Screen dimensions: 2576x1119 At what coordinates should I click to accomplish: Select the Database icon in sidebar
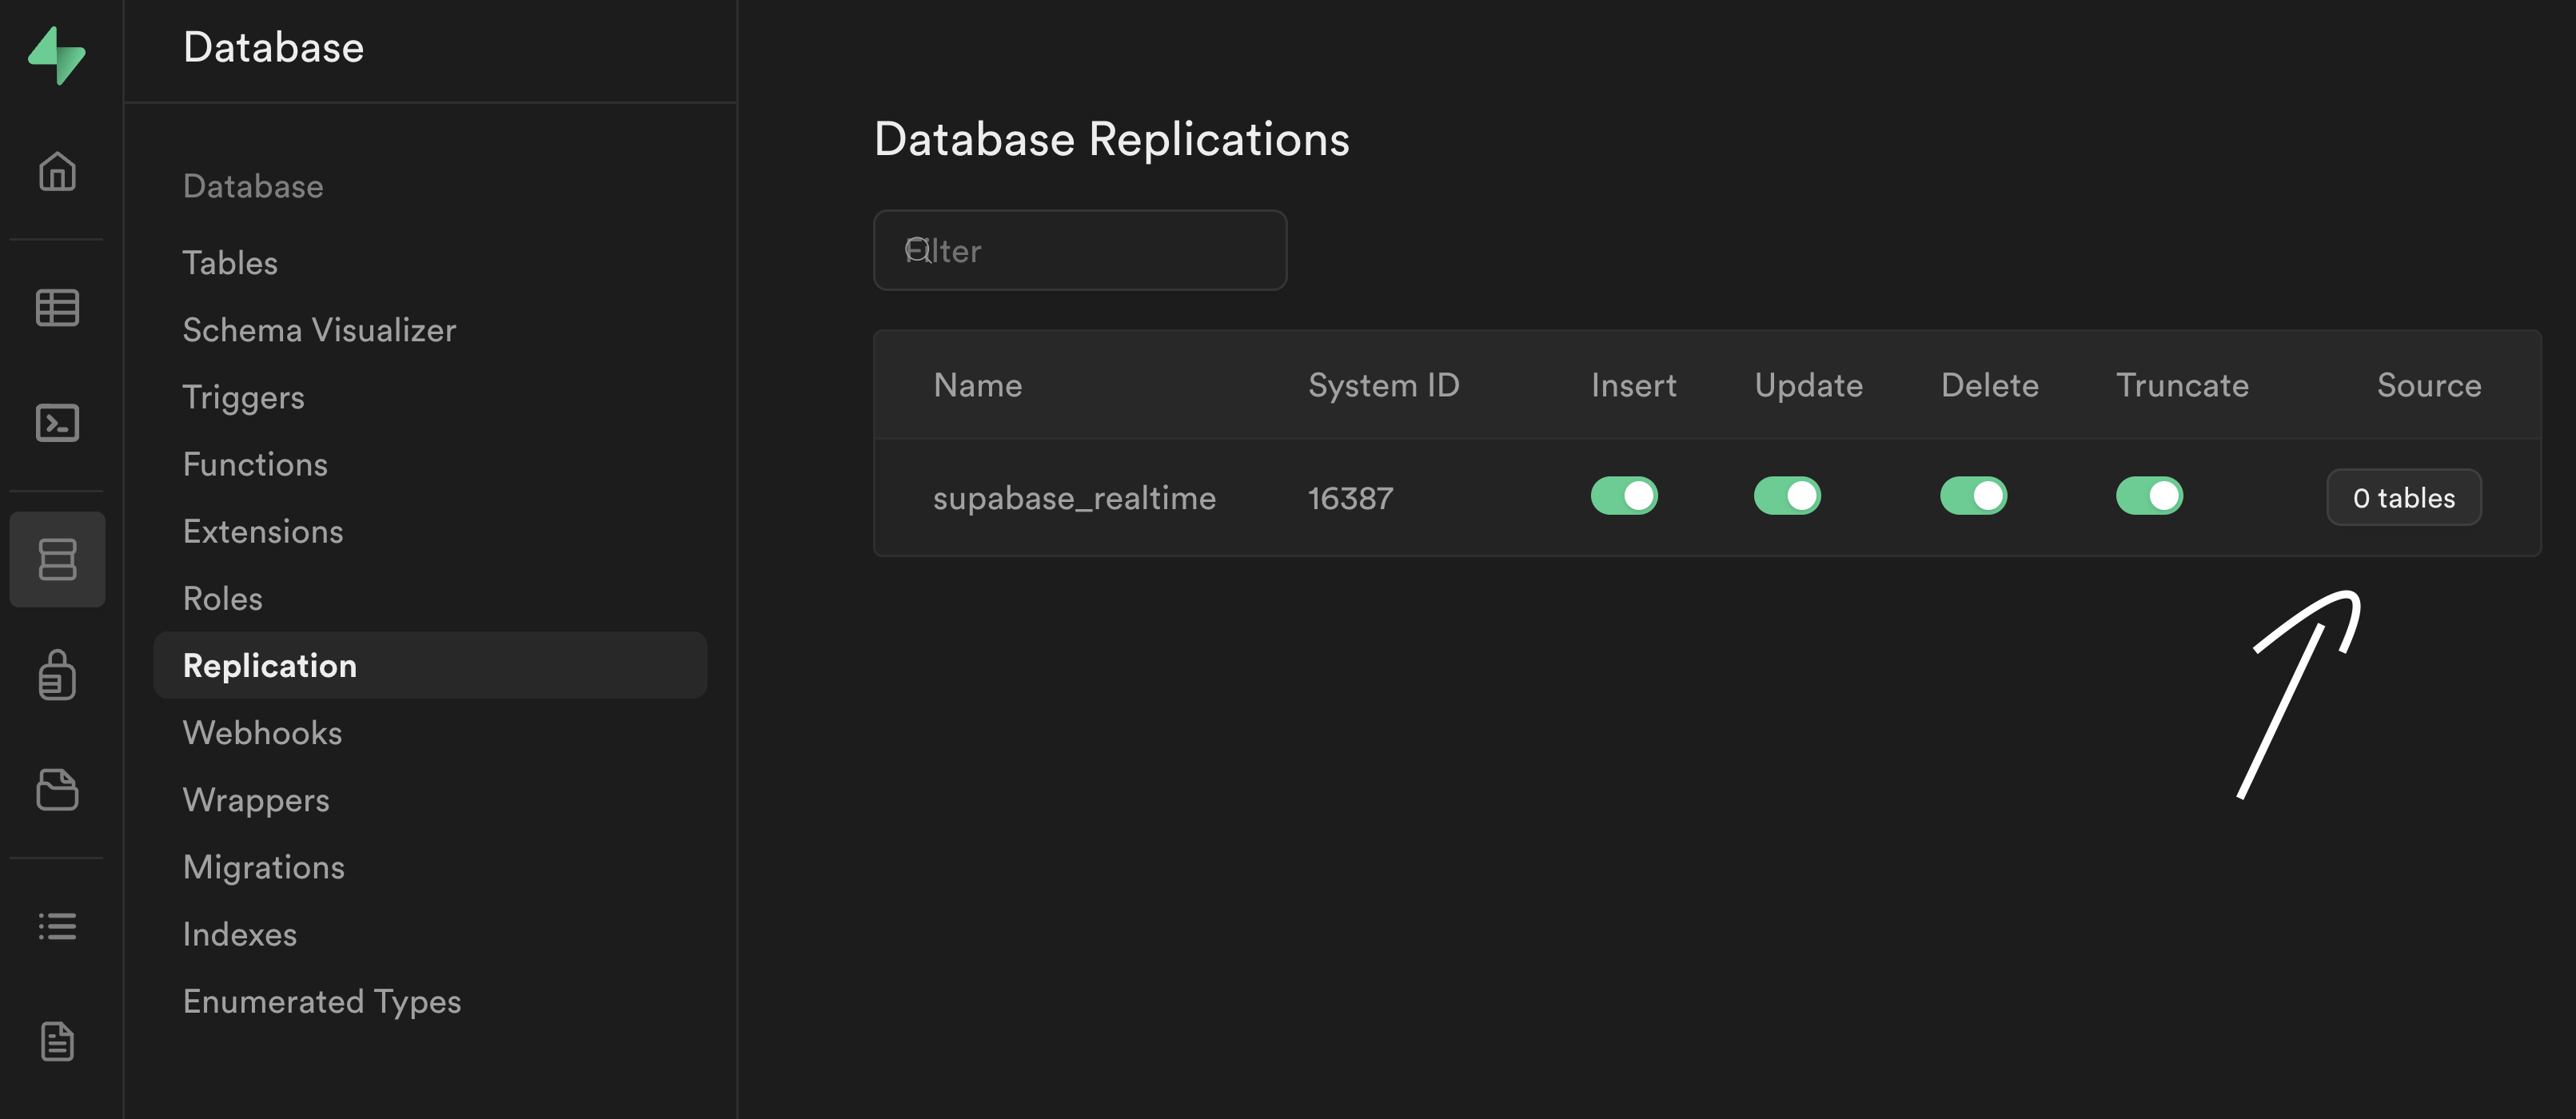(57, 559)
